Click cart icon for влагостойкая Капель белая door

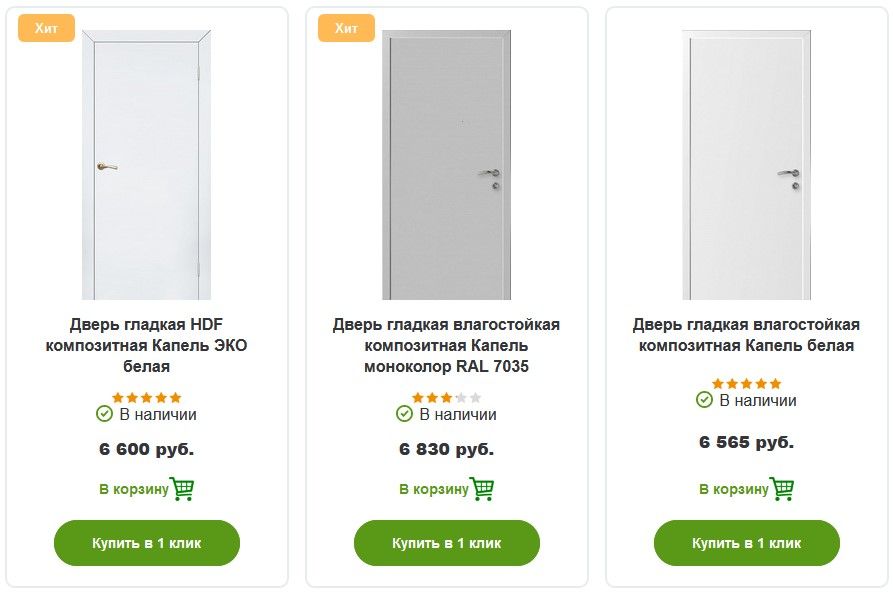[782, 489]
